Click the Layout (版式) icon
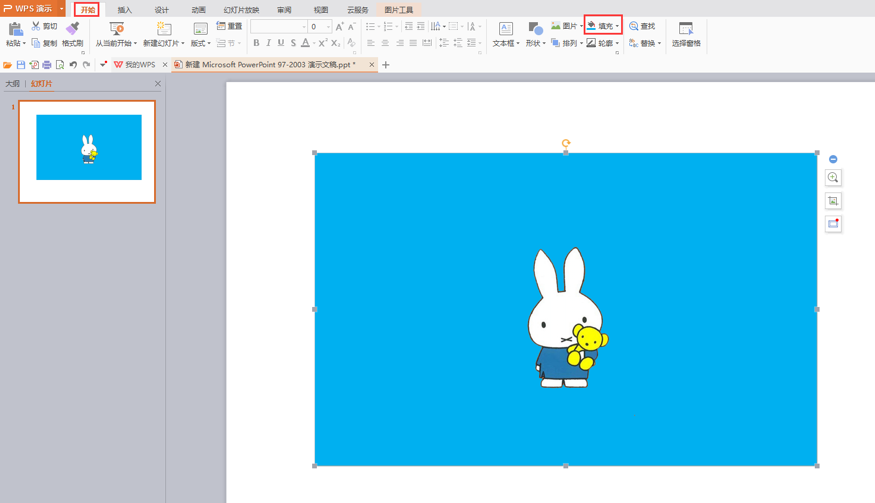The height and width of the screenshot is (503, 875). click(x=200, y=29)
